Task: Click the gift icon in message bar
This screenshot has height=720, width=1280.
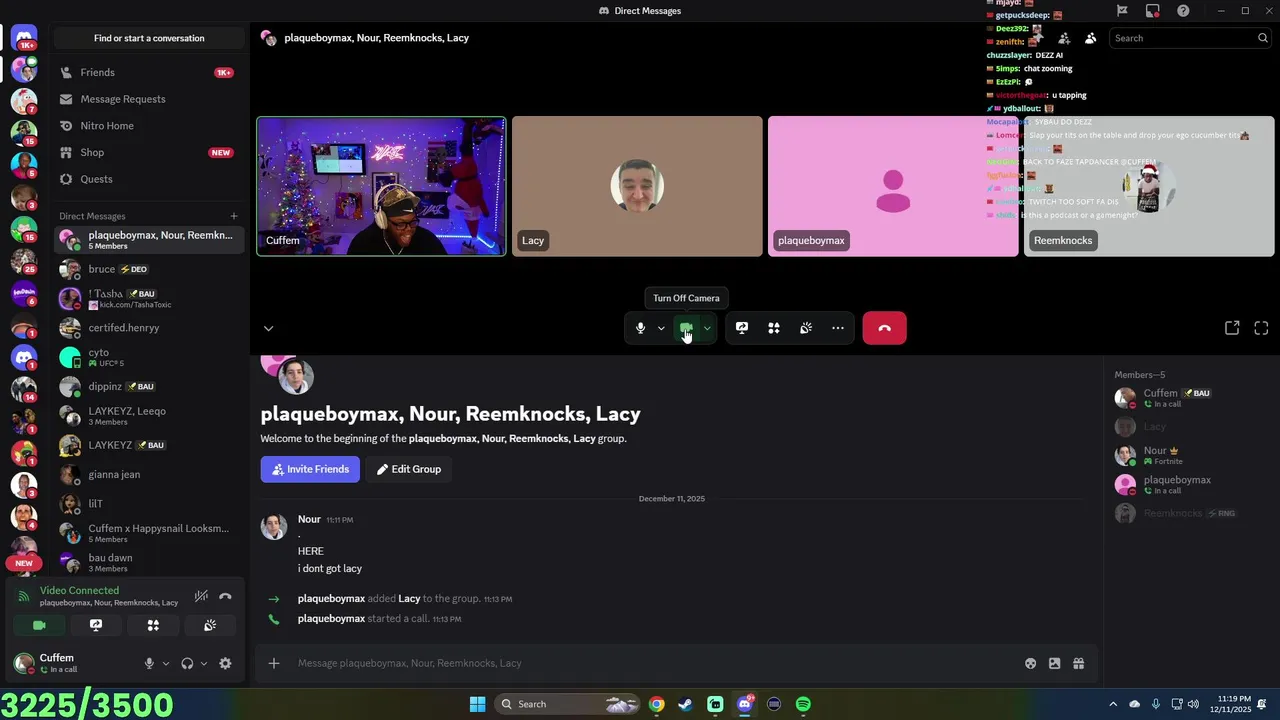Action: [1078, 663]
